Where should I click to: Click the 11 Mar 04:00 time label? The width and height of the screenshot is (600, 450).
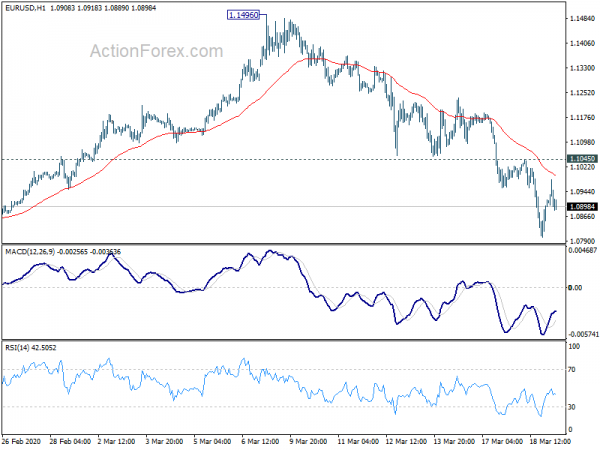tap(359, 441)
